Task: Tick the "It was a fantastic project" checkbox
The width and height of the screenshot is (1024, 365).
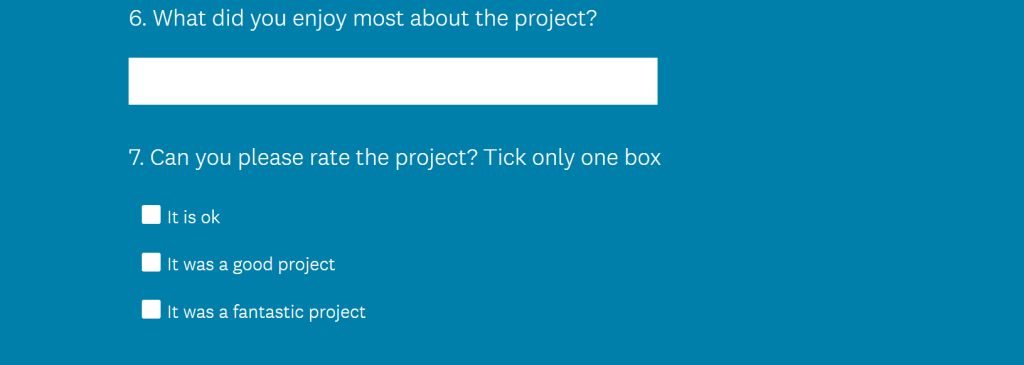Action: click(151, 309)
